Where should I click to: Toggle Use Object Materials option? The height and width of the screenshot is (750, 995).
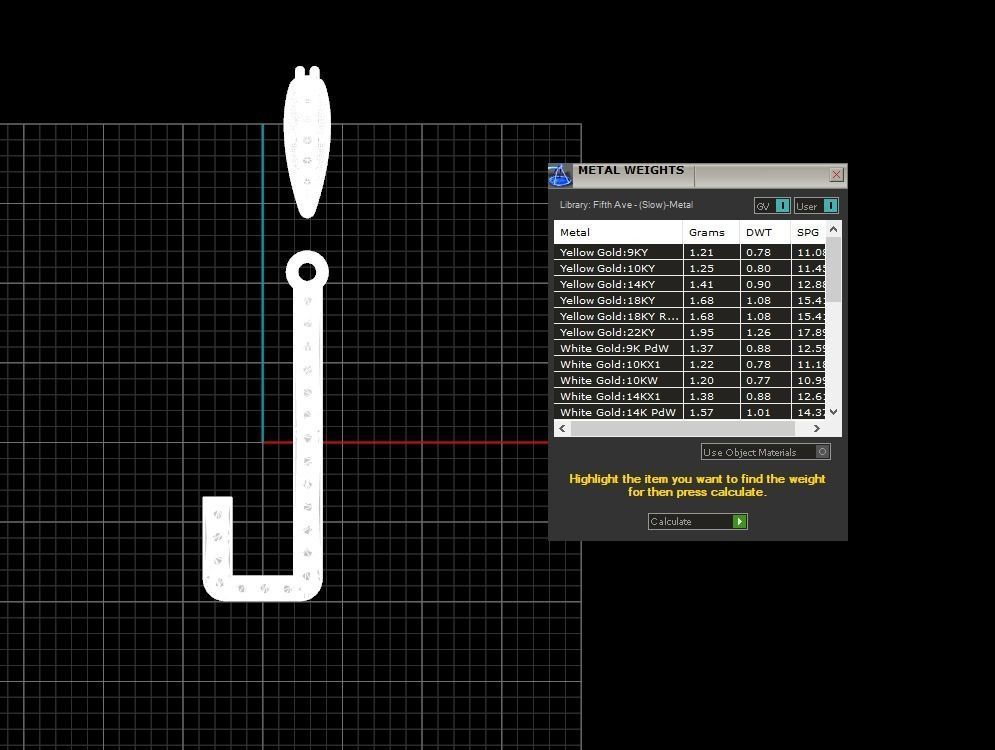click(x=765, y=452)
